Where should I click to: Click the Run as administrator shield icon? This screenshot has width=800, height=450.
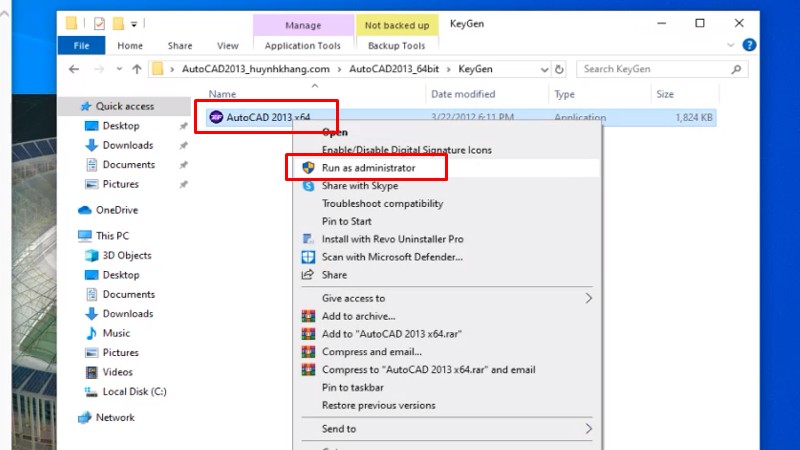pyautogui.click(x=309, y=168)
